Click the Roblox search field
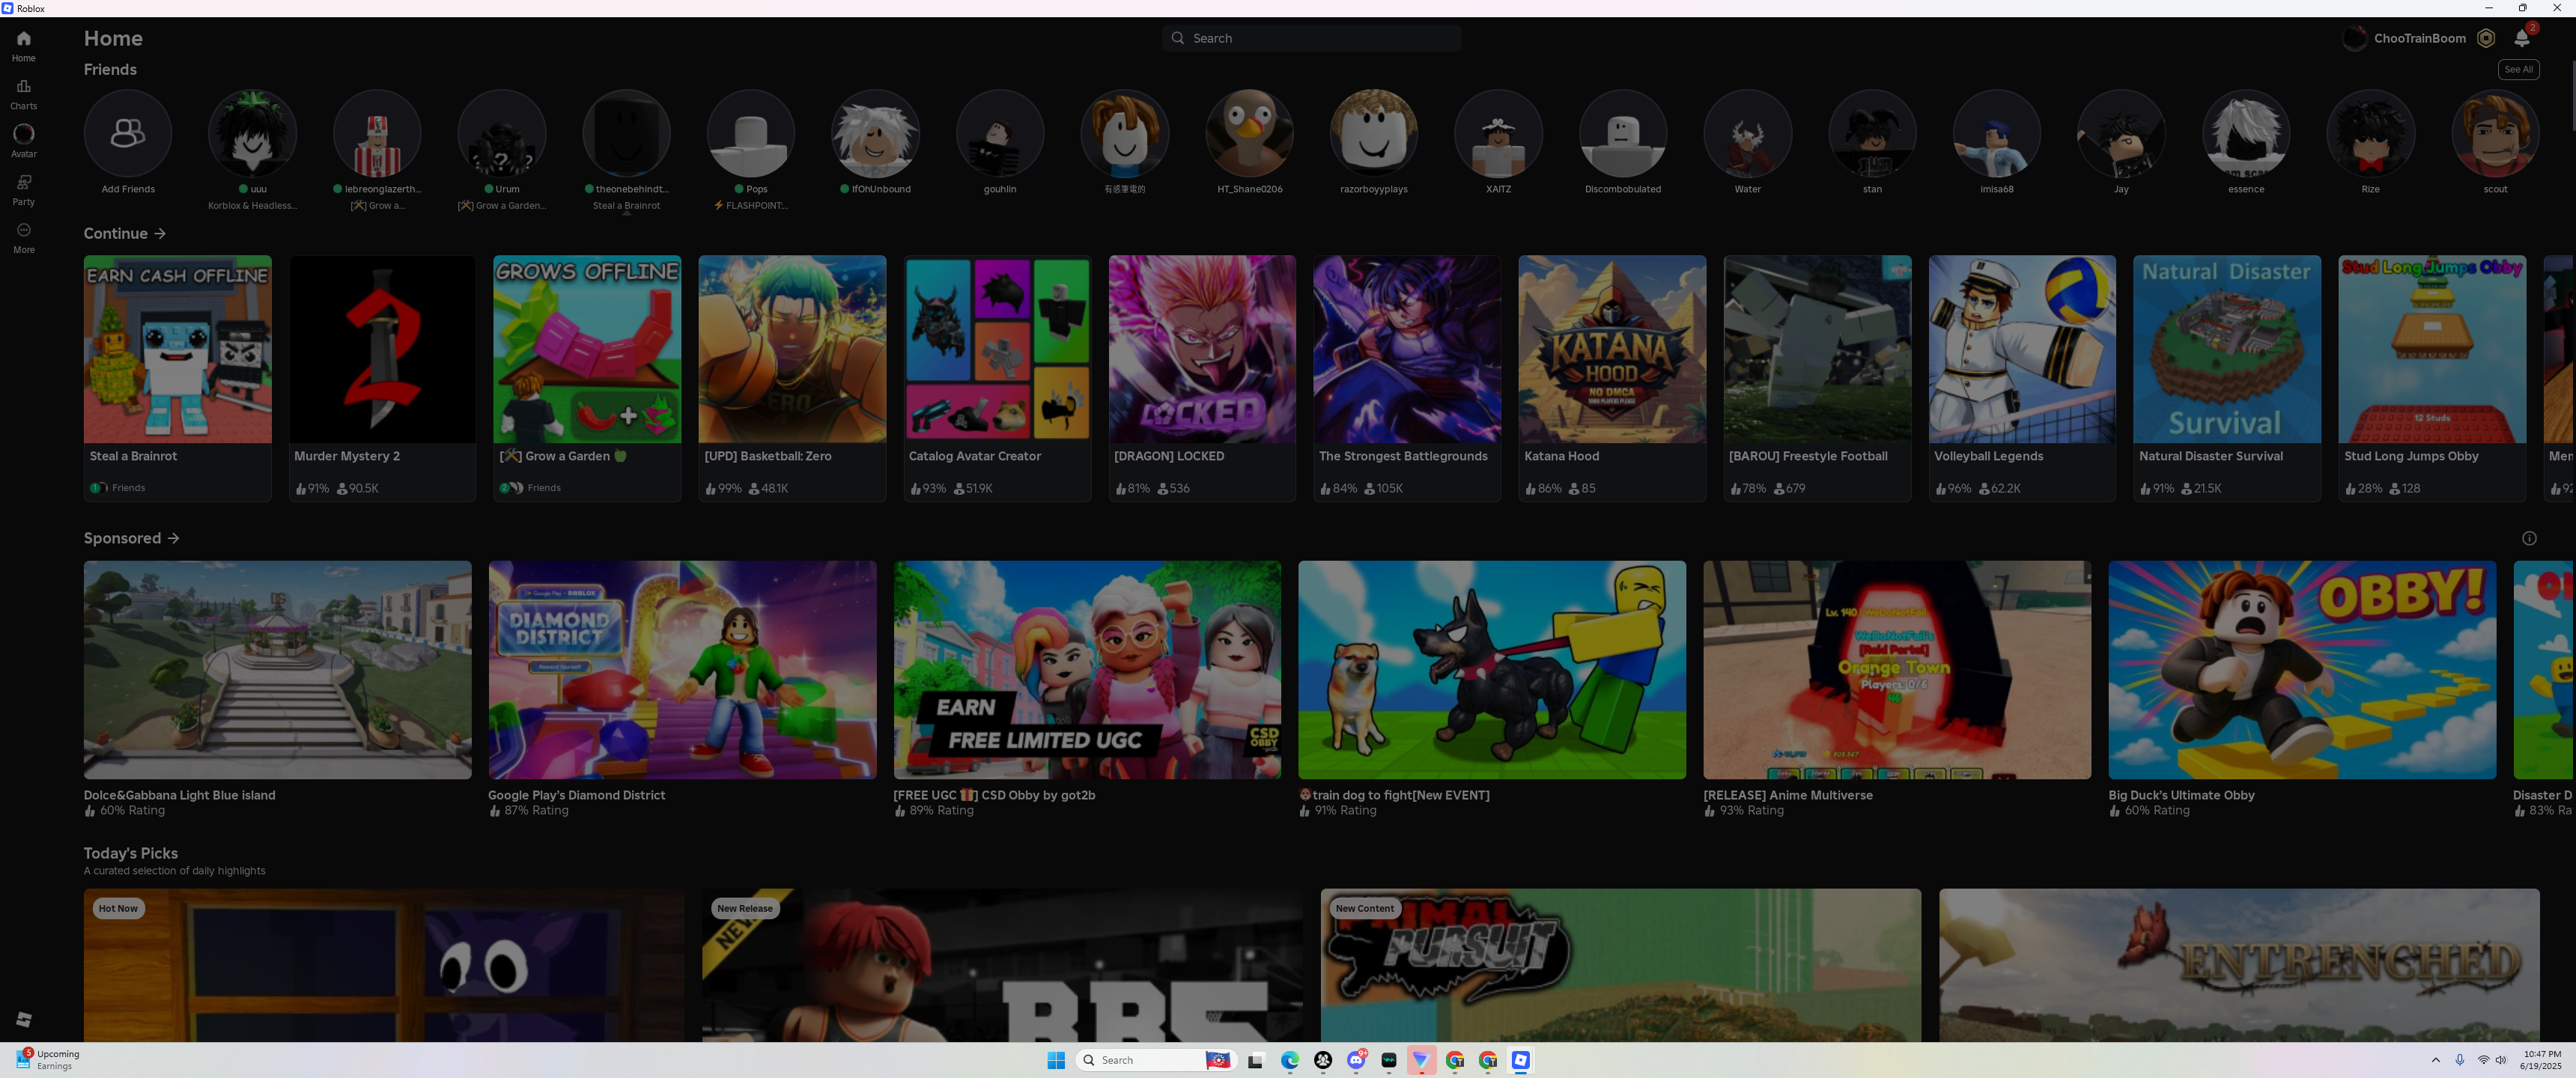 coord(1312,38)
